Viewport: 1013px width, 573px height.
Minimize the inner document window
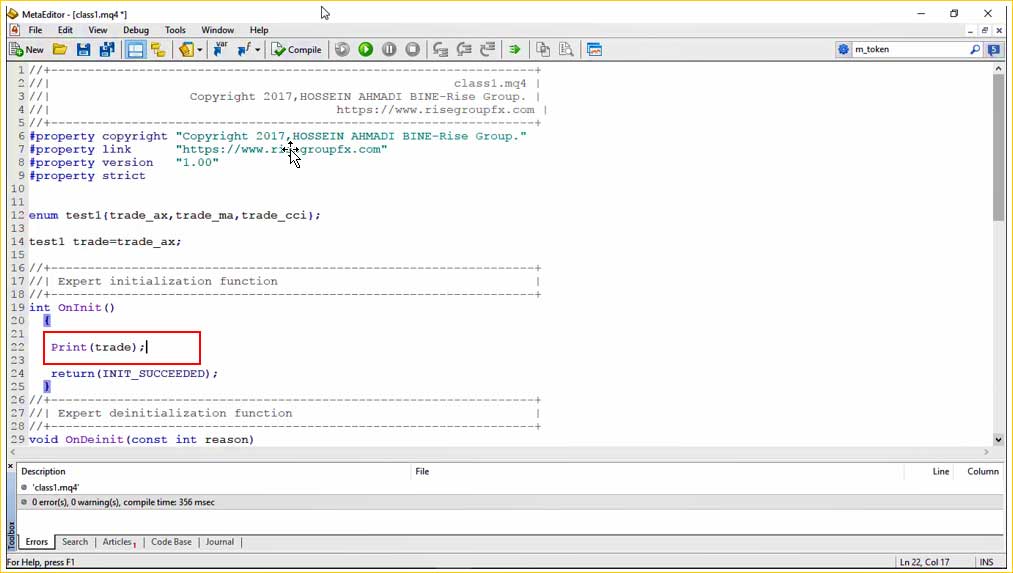tap(970, 30)
